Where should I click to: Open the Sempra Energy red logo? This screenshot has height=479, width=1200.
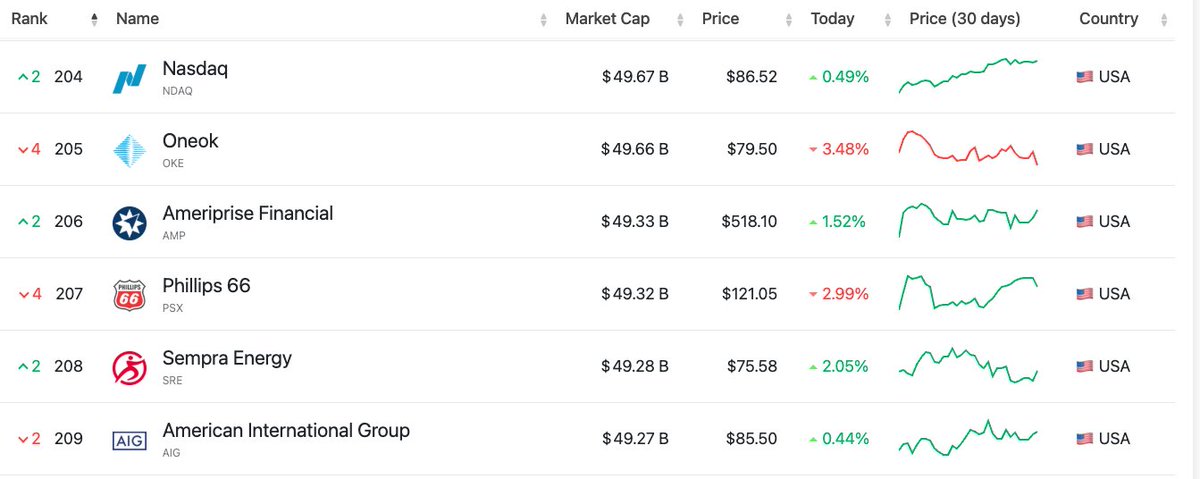tap(130, 367)
